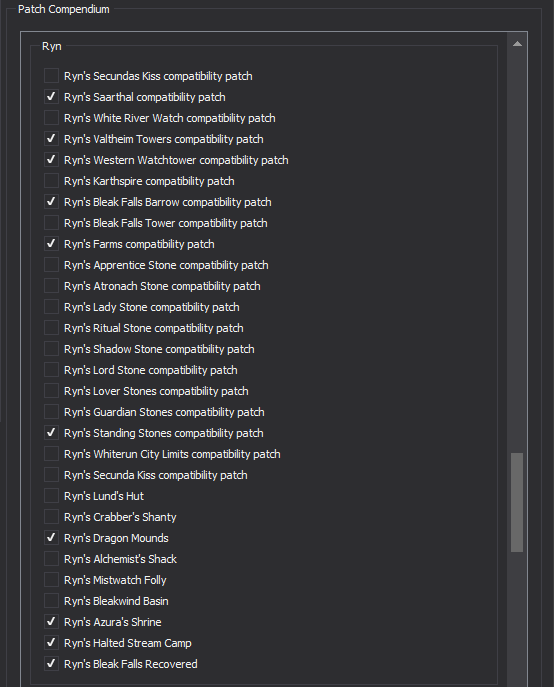Enable Ryn's White River Watch patch
This screenshot has width=554, height=687.
pyautogui.click(x=51, y=118)
